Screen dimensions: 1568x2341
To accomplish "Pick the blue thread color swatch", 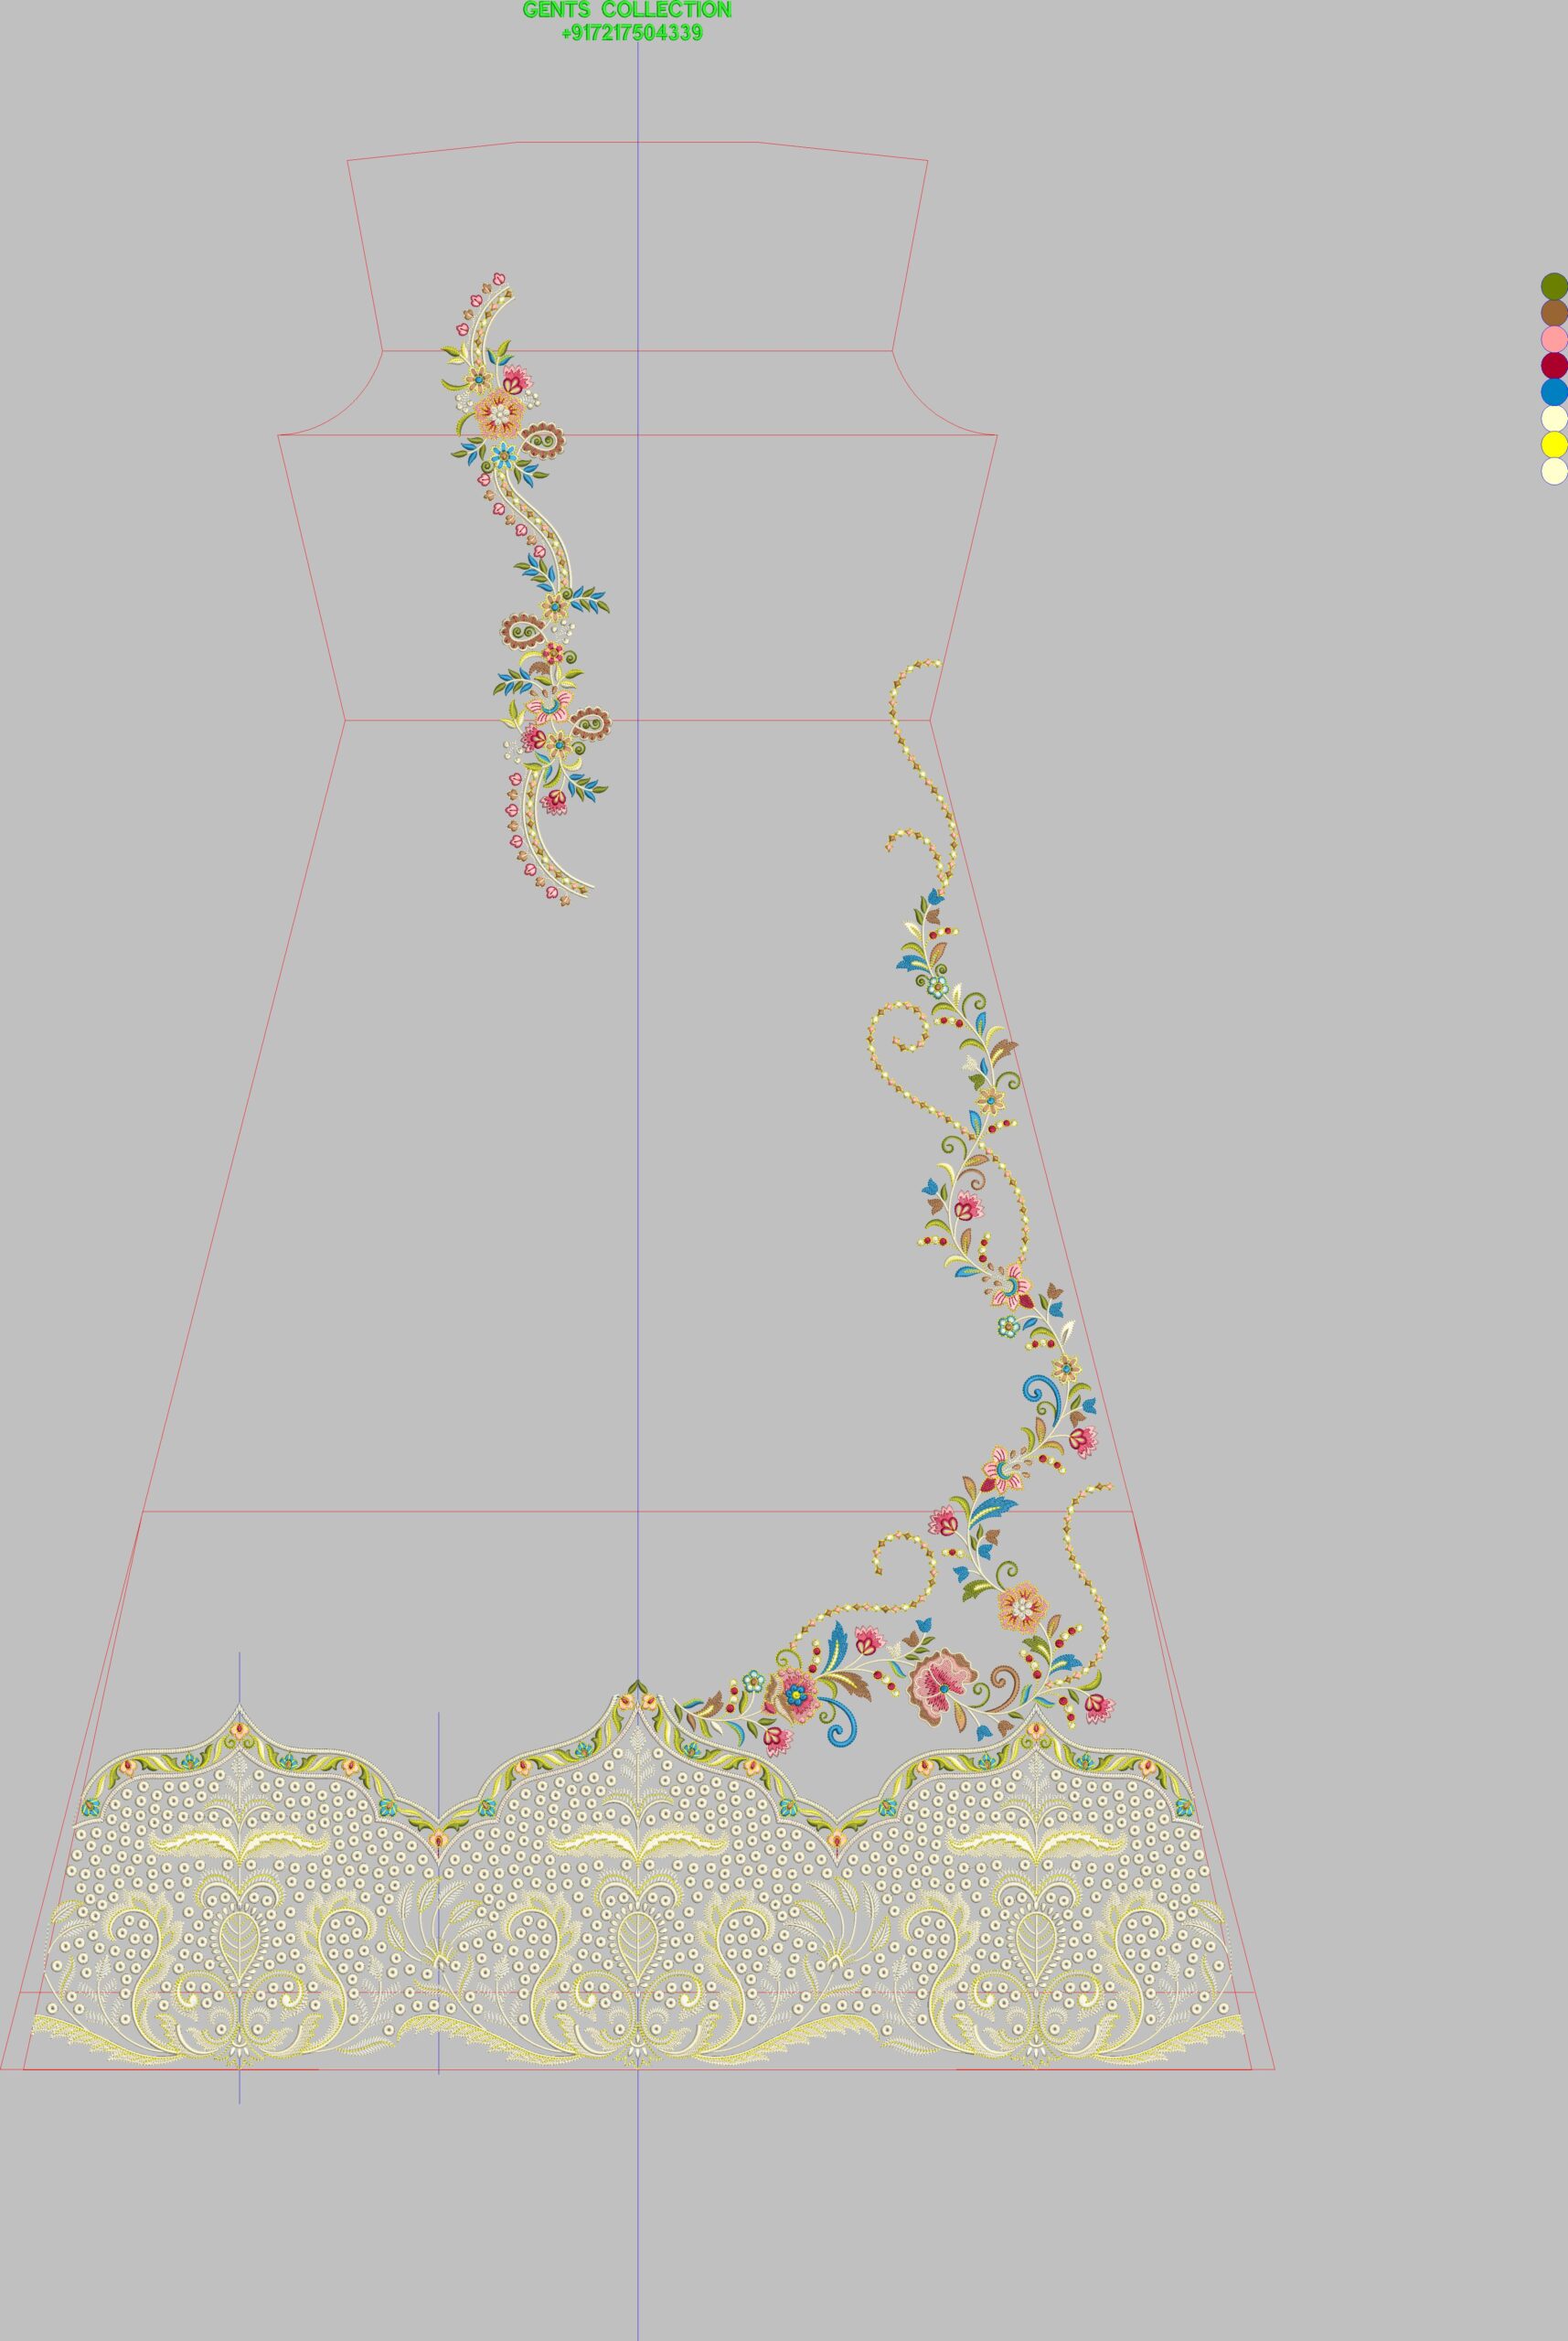I will 1553,392.
